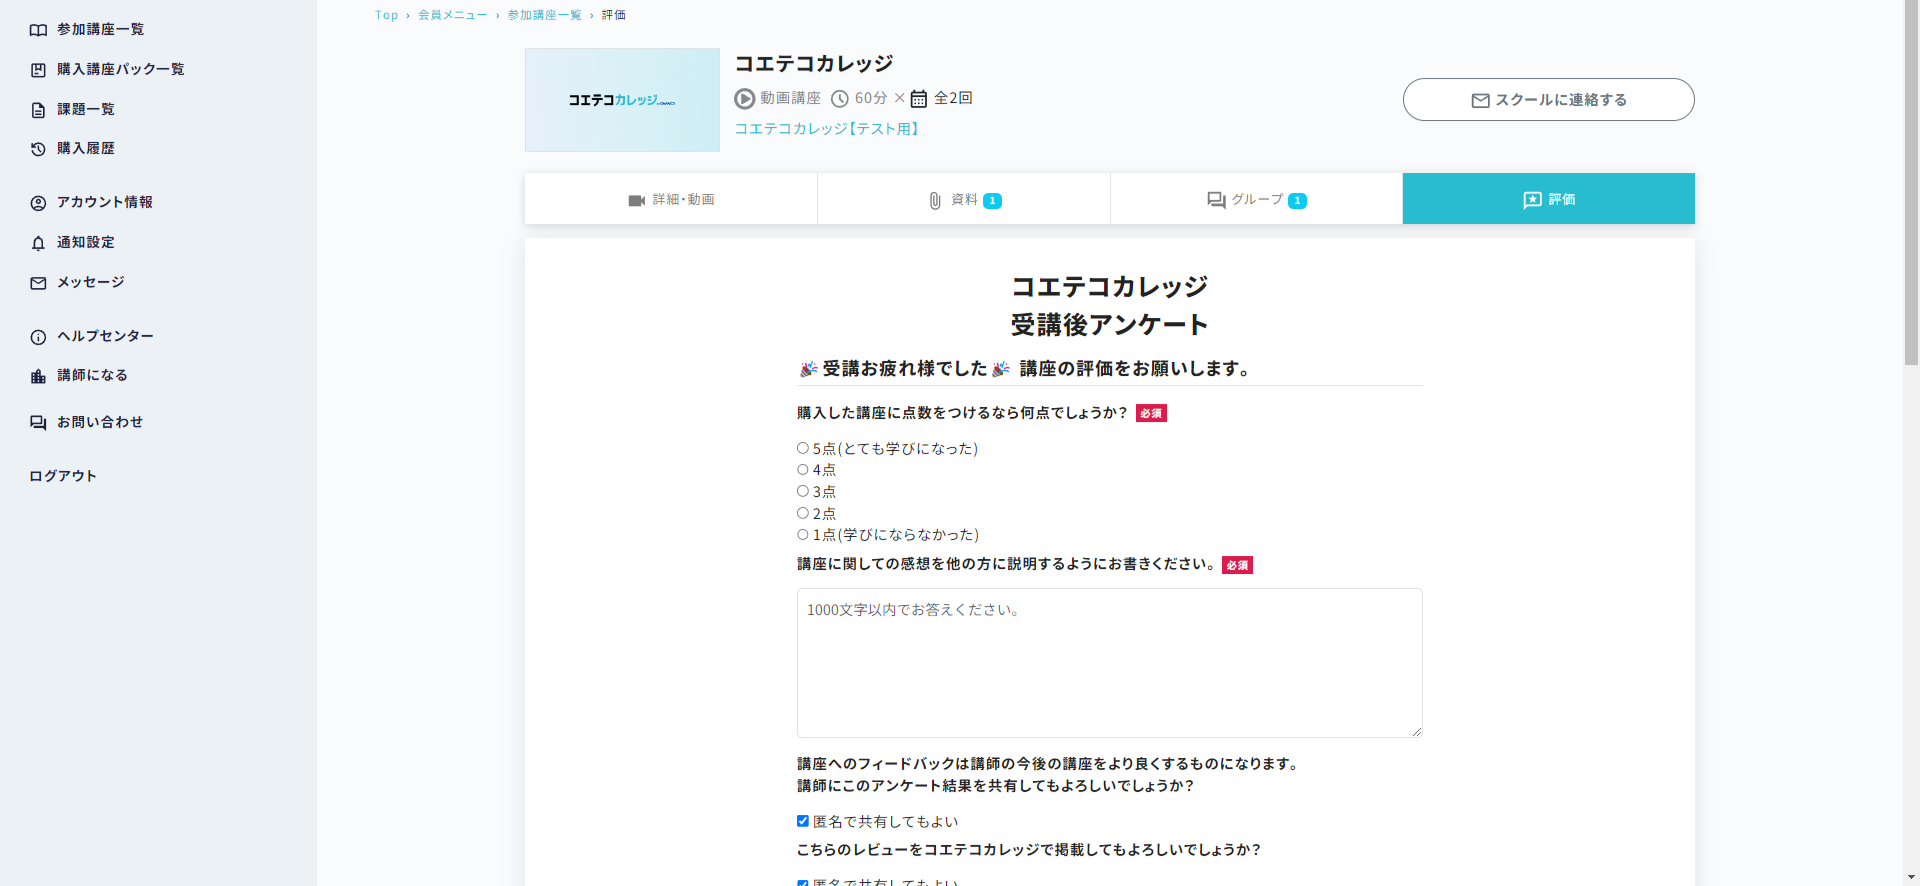This screenshot has height=886, width=1920.
Task: Open the グループ tab
Action: coord(1256,199)
